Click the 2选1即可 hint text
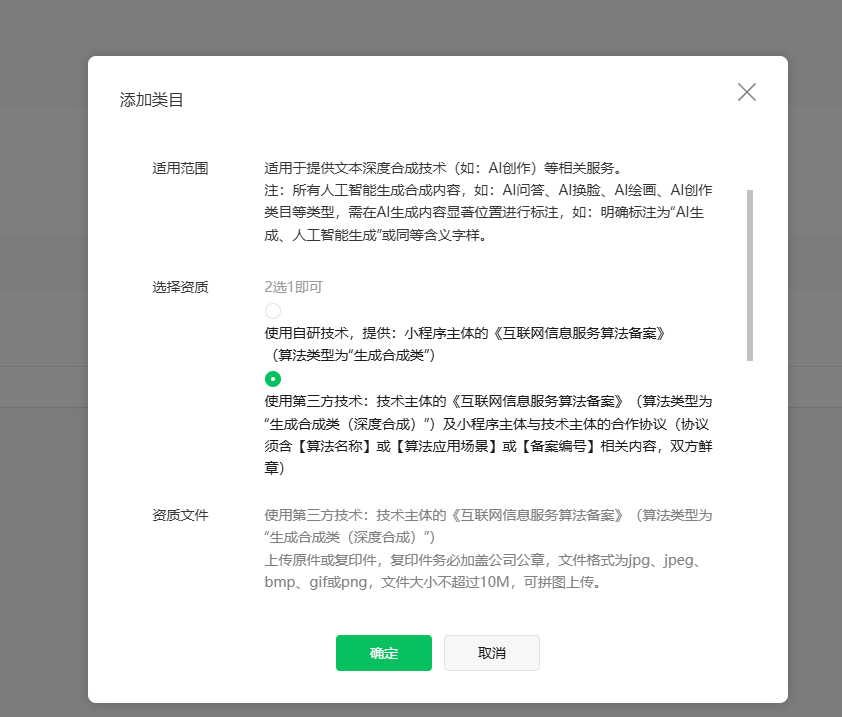The width and height of the screenshot is (842, 717). click(x=294, y=287)
